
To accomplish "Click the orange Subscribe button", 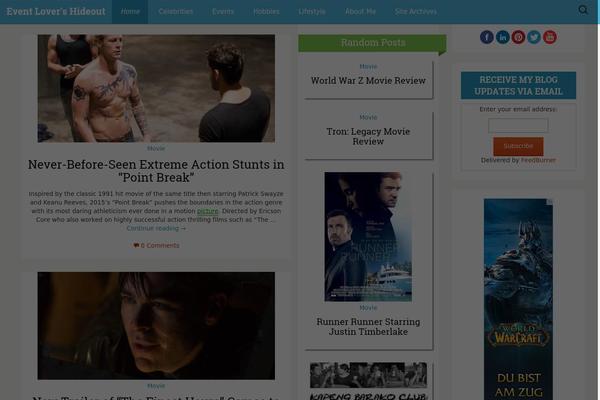I will (518, 146).
